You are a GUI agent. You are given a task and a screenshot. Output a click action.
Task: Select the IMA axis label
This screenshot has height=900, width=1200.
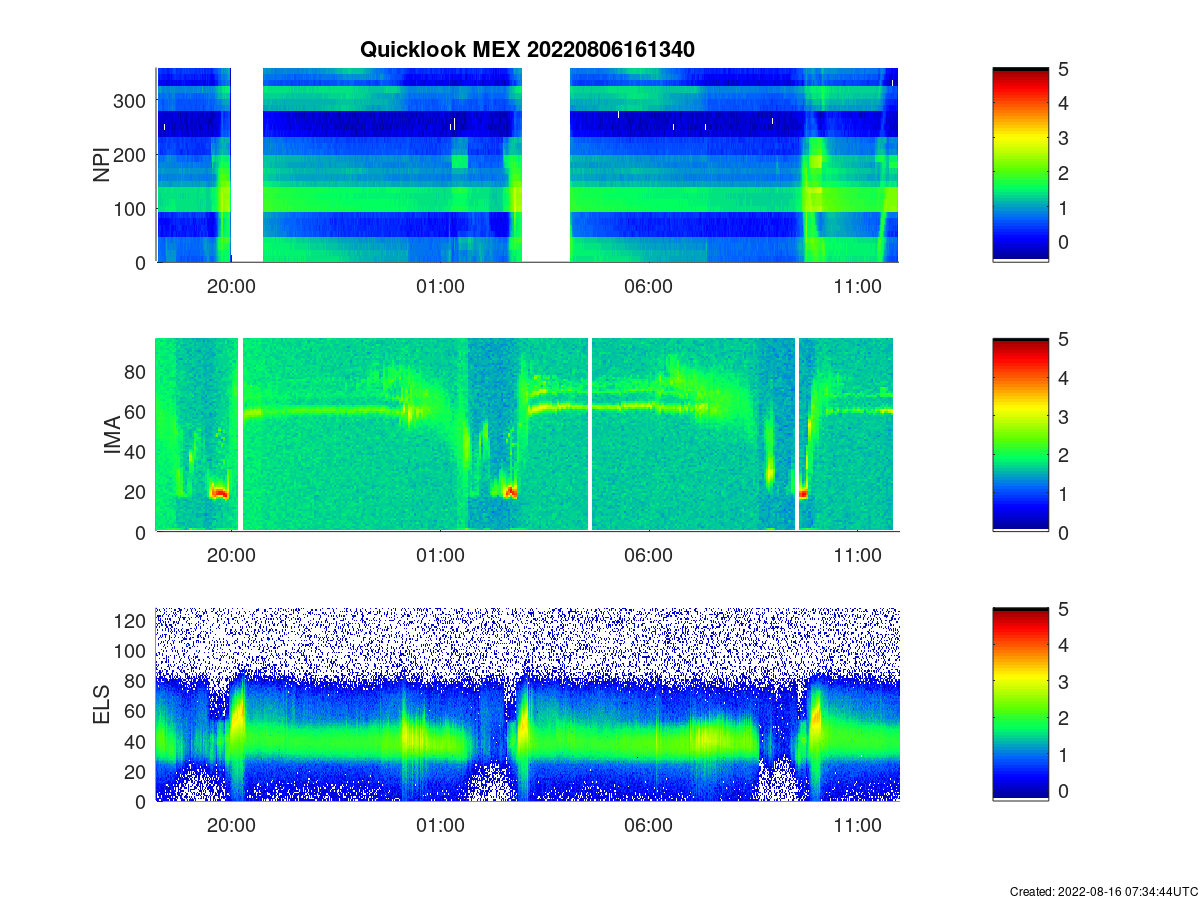pos(112,435)
